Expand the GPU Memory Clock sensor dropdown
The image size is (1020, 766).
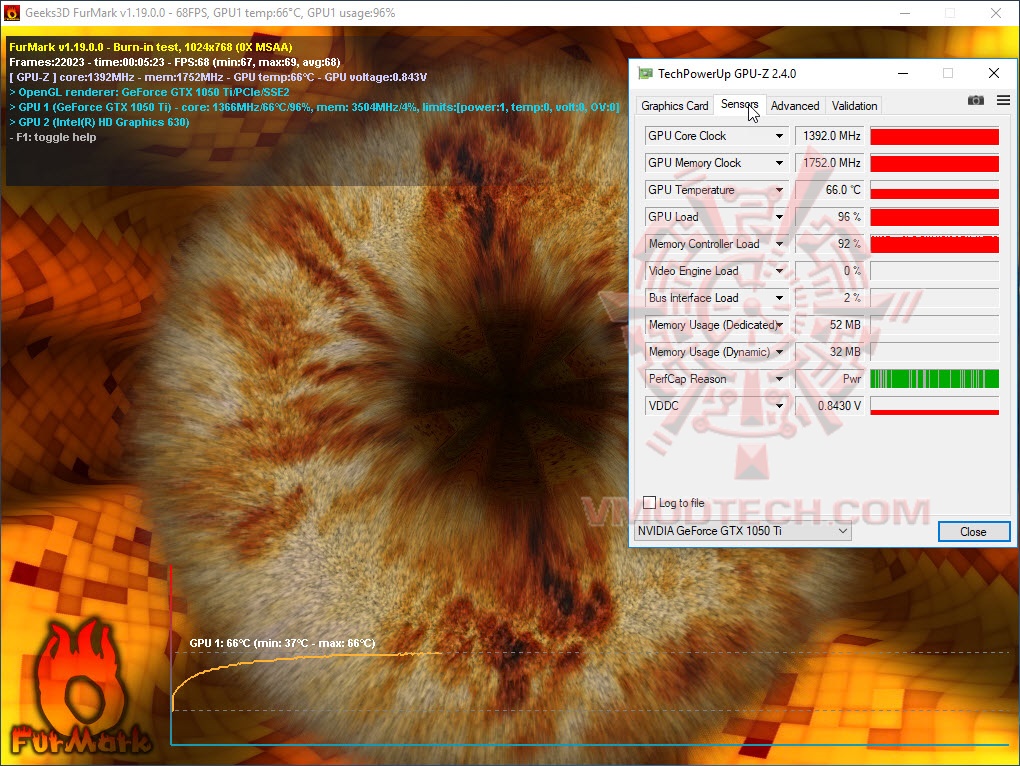(x=779, y=163)
